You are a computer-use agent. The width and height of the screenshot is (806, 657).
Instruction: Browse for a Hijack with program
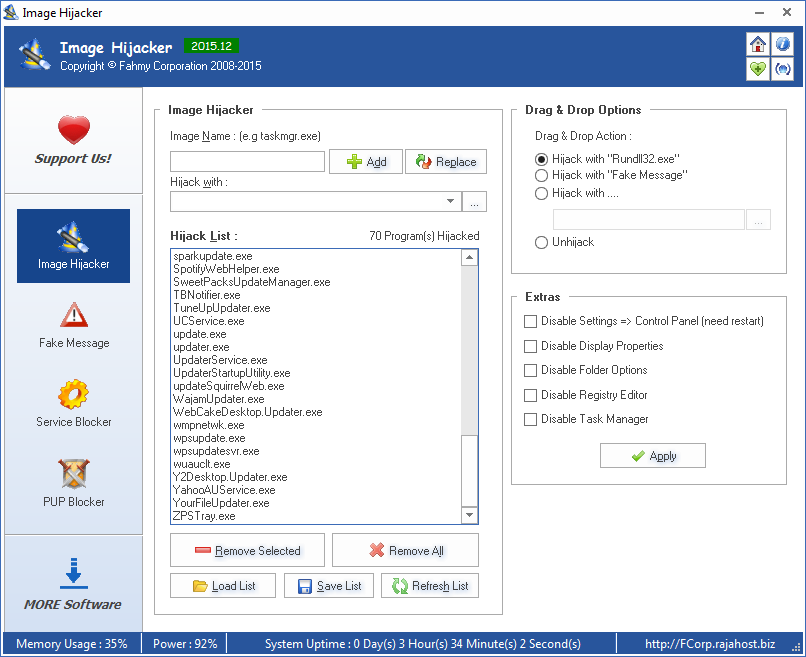coord(474,202)
